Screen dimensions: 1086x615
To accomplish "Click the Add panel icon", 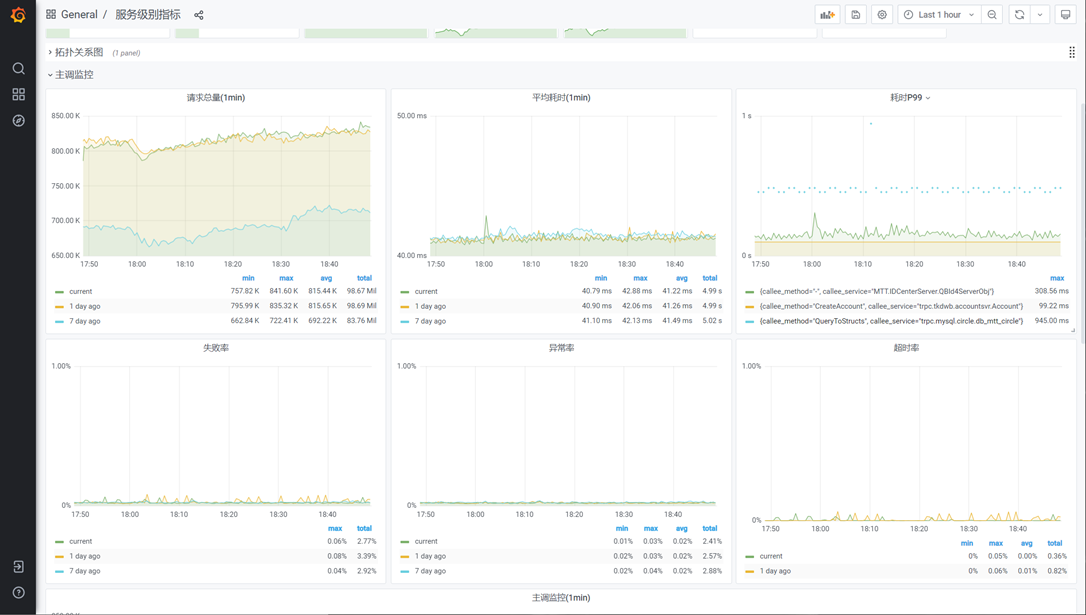I will [x=827, y=15].
